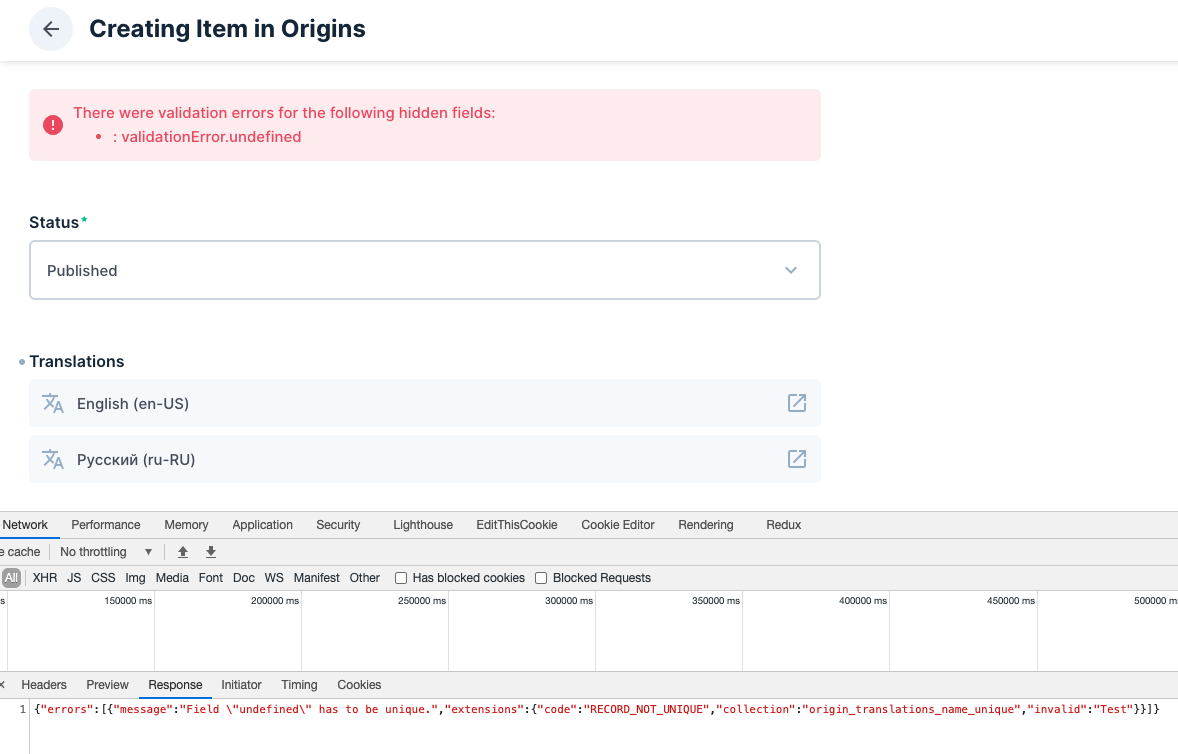Open English (en-US) translation edit icon

click(x=796, y=403)
